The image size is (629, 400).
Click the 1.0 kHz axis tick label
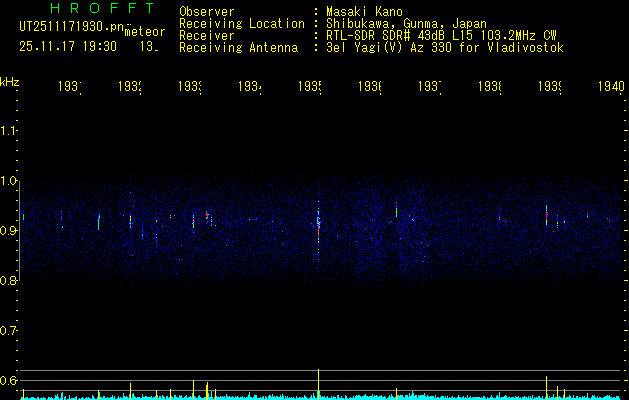[9, 181]
